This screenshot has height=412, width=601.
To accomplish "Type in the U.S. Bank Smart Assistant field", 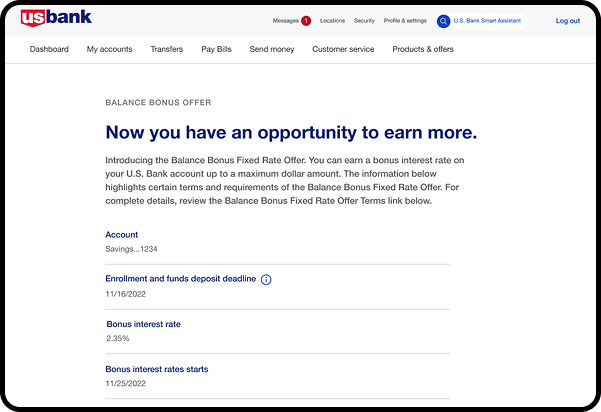I will [488, 21].
